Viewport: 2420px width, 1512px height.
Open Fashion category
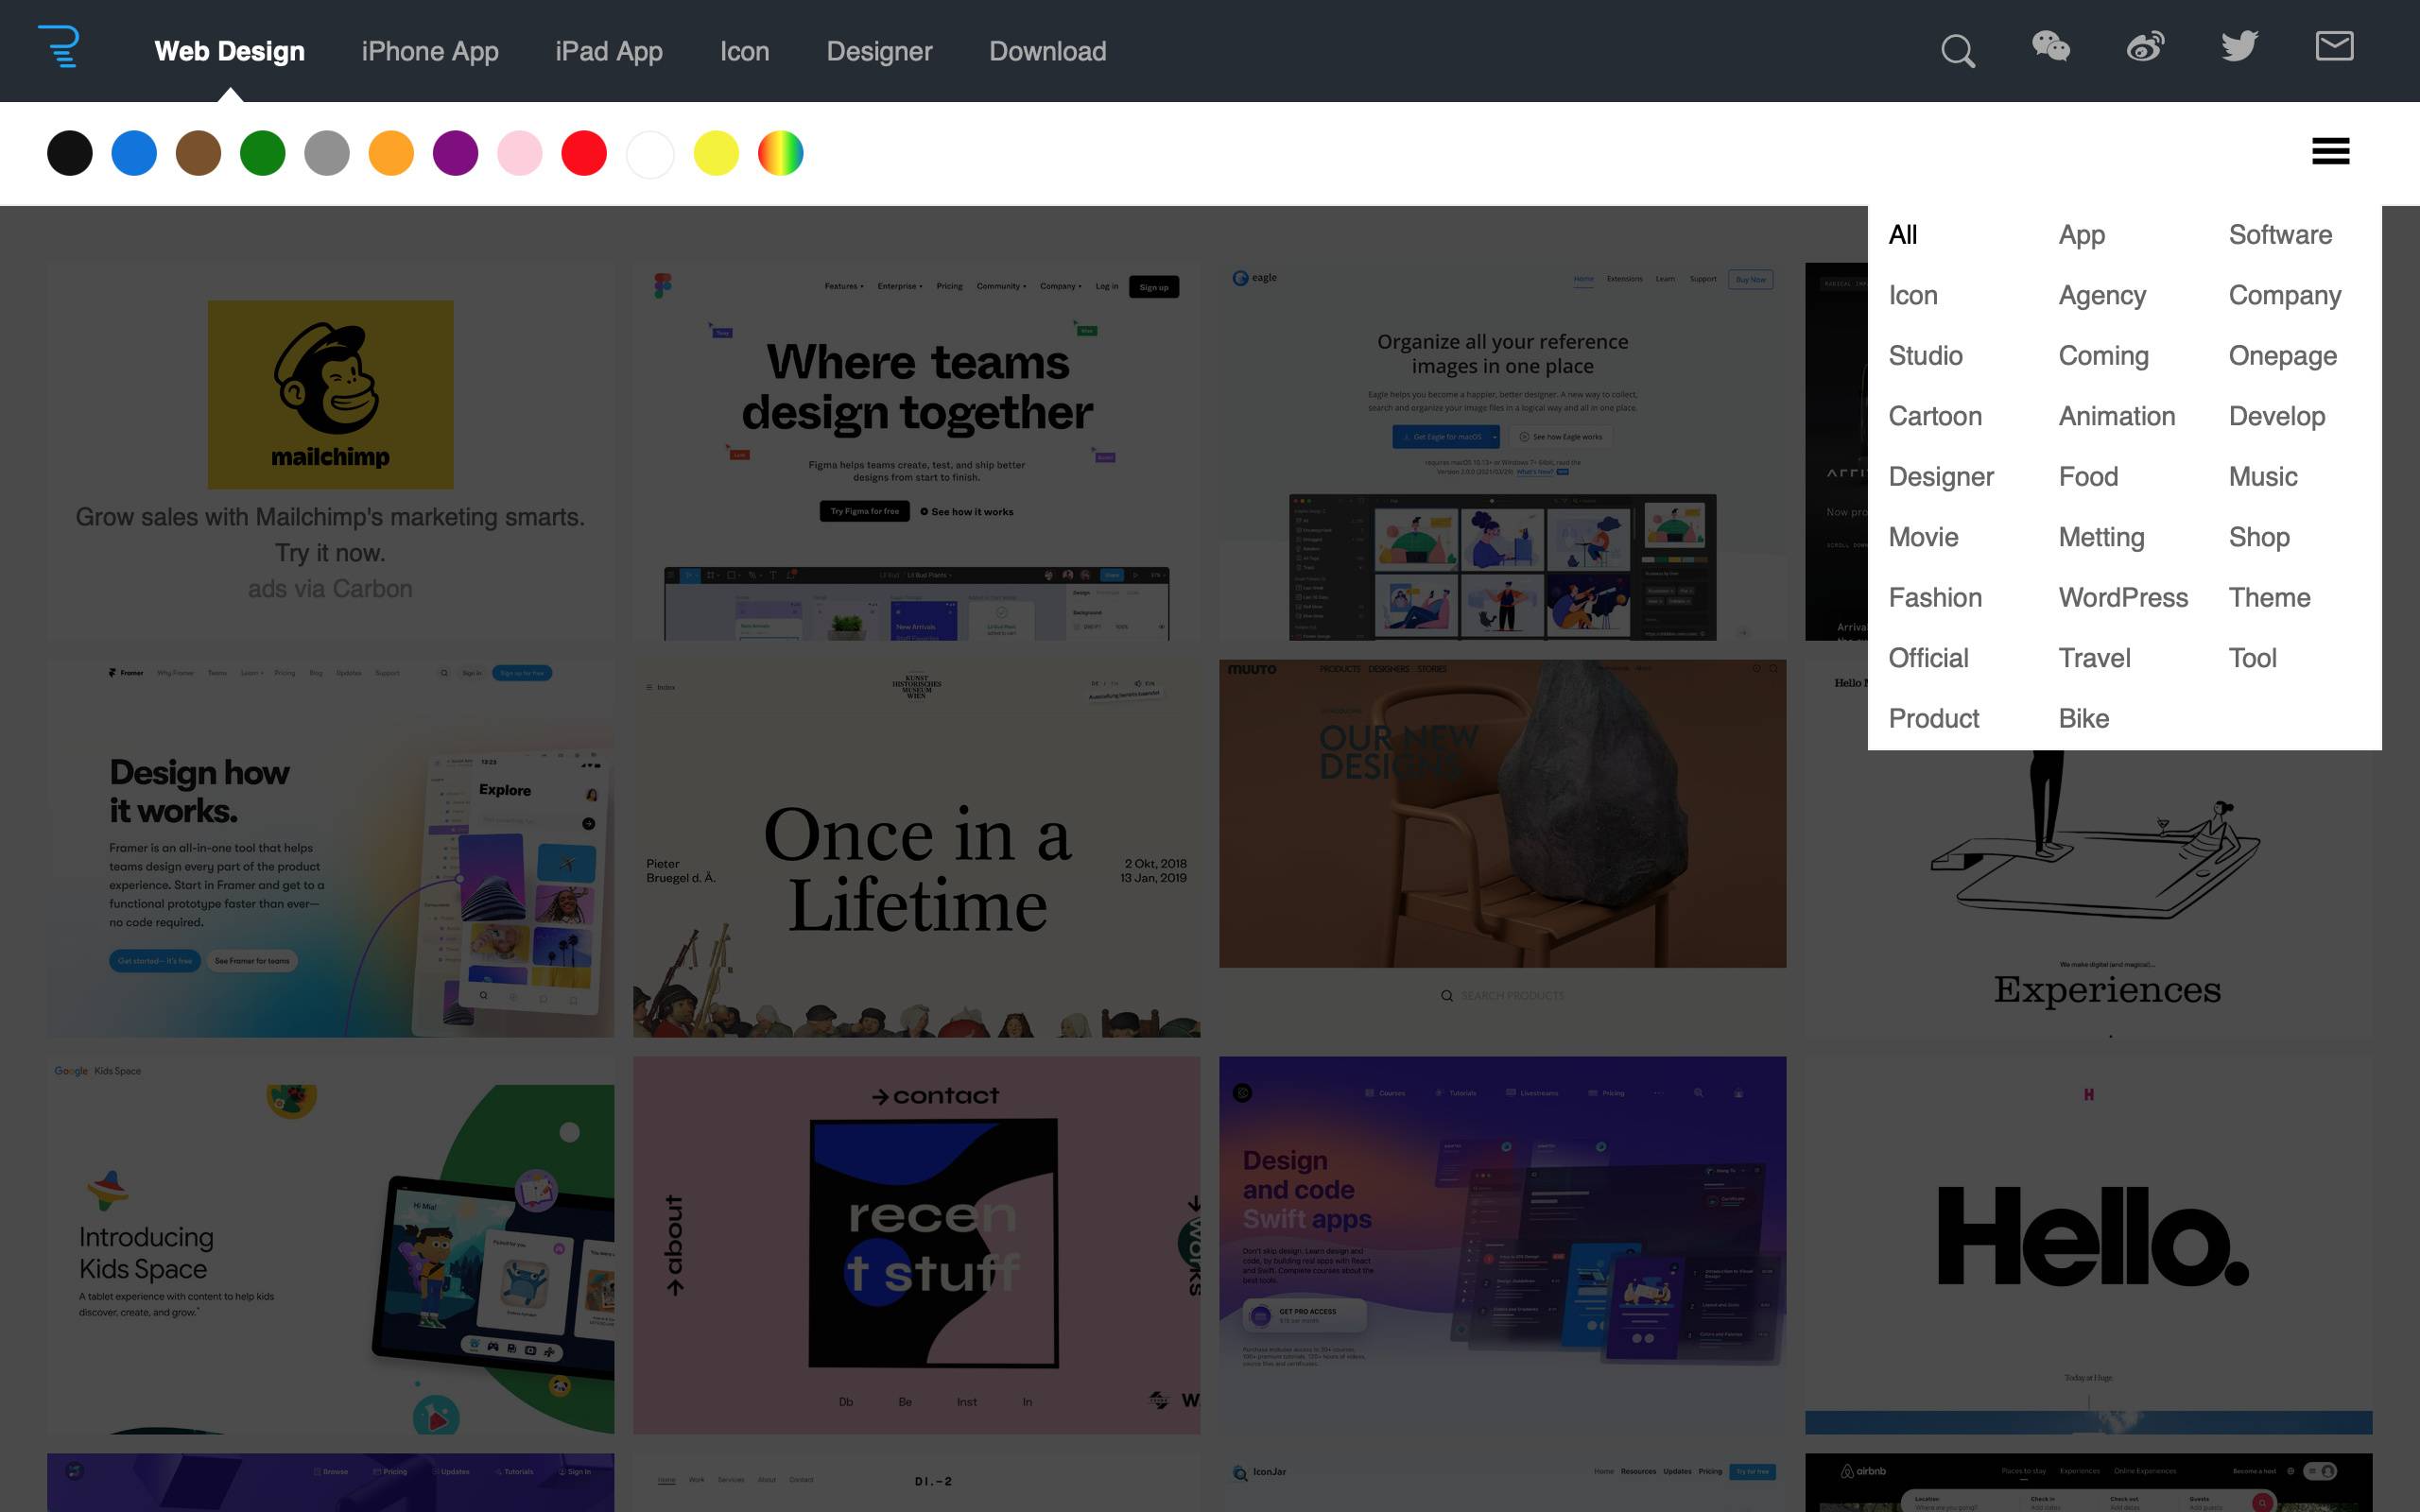coord(1935,598)
